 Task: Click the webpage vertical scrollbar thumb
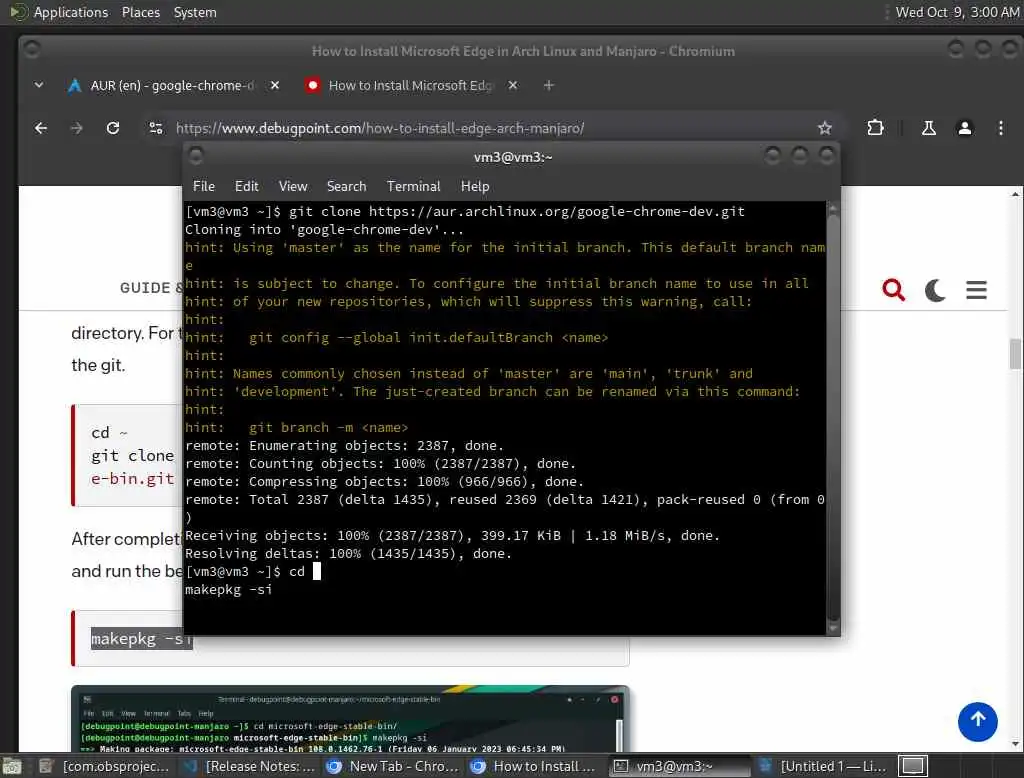[1015, 353]
